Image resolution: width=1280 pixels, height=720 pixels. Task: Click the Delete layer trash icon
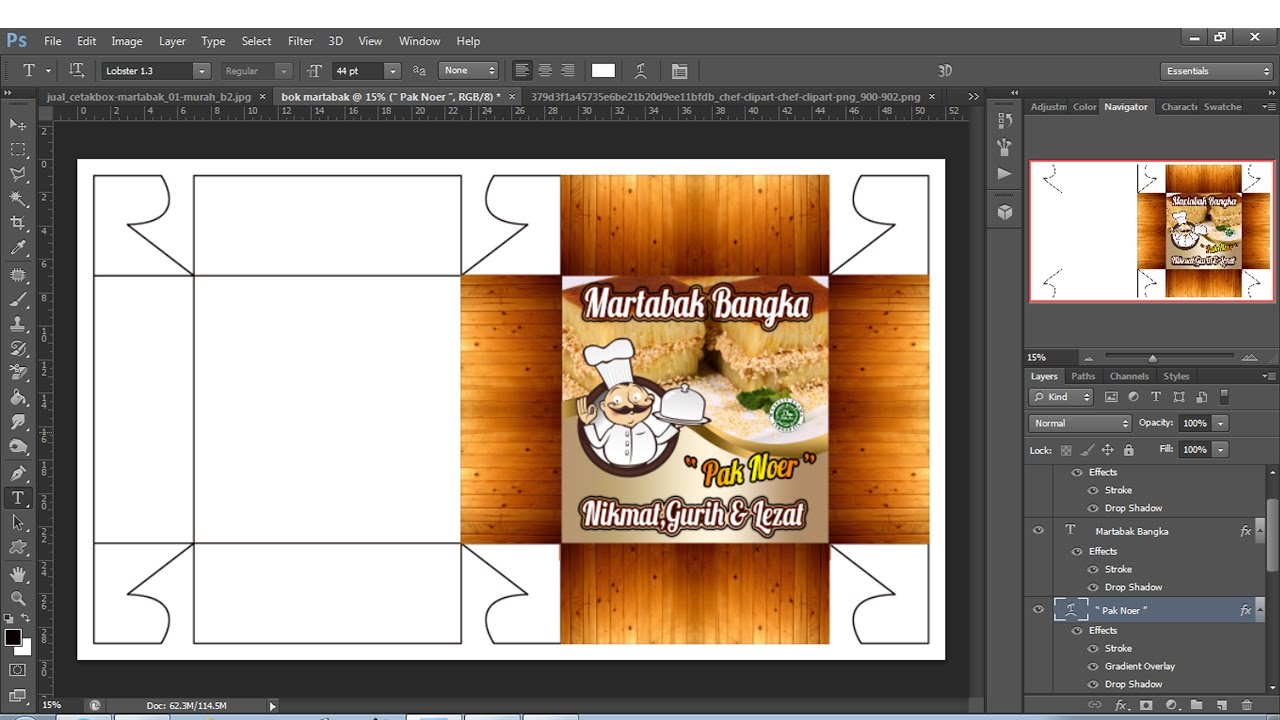[x=1245, y=705]
